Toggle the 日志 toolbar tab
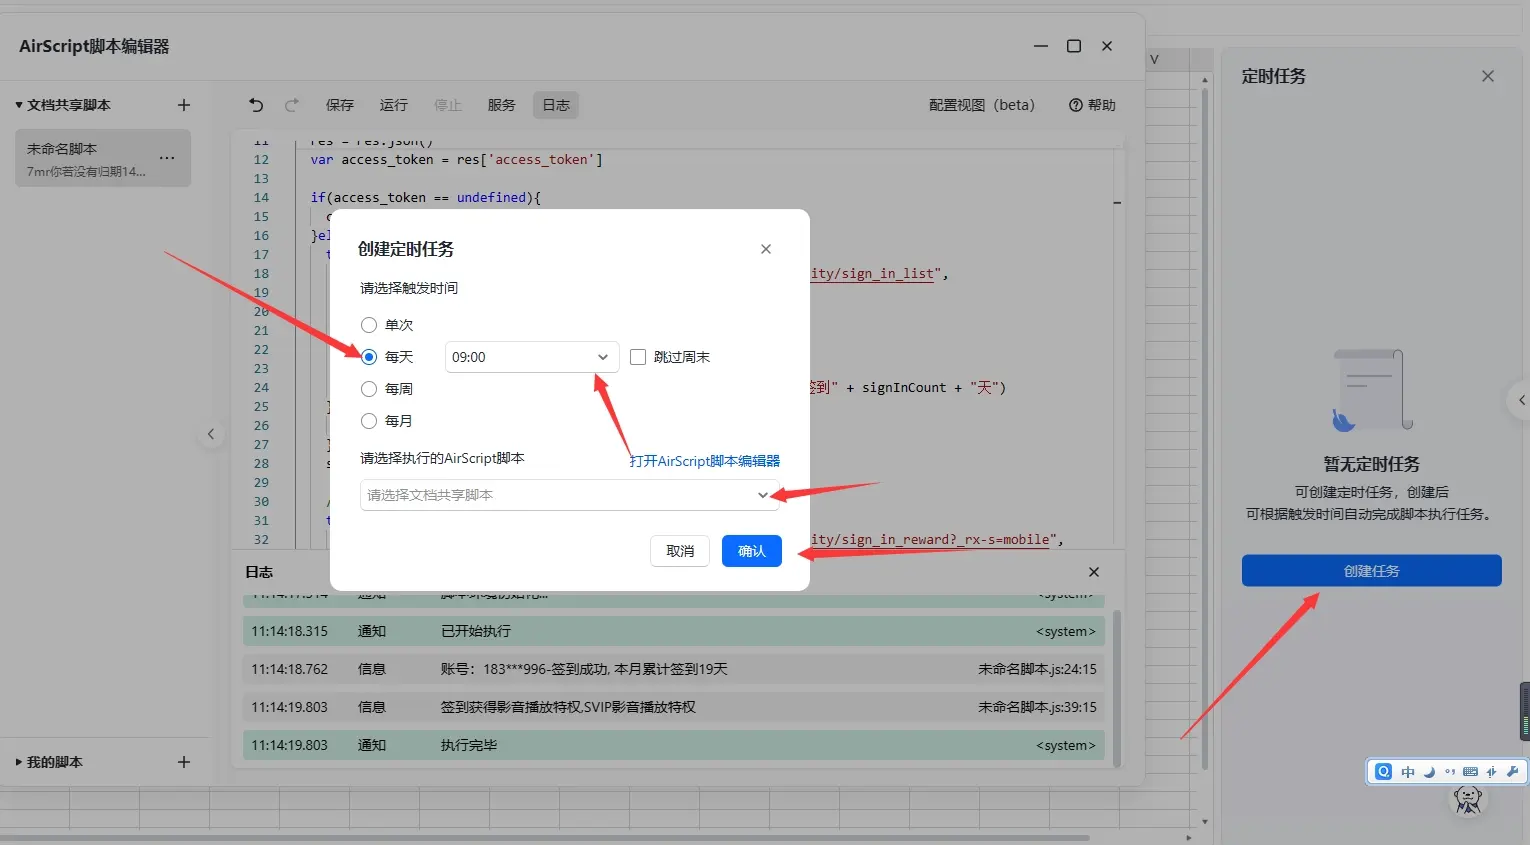 [556, 105]
